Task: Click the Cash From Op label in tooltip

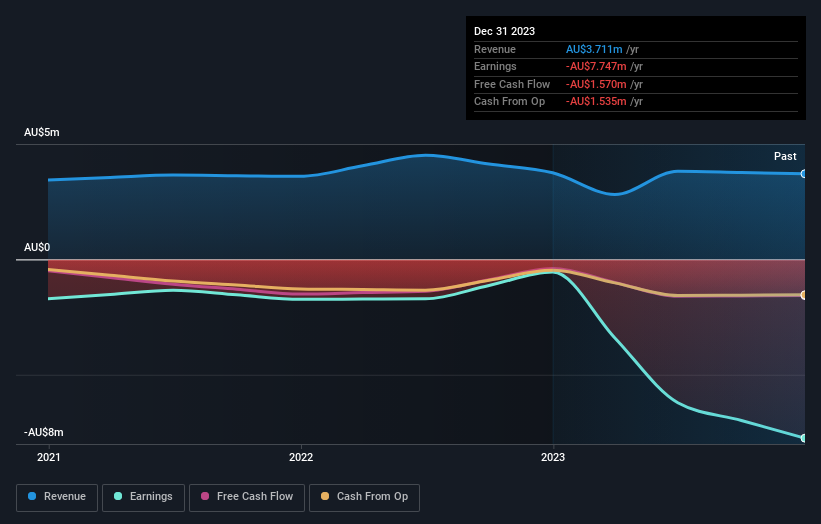Action: [509, 102]
